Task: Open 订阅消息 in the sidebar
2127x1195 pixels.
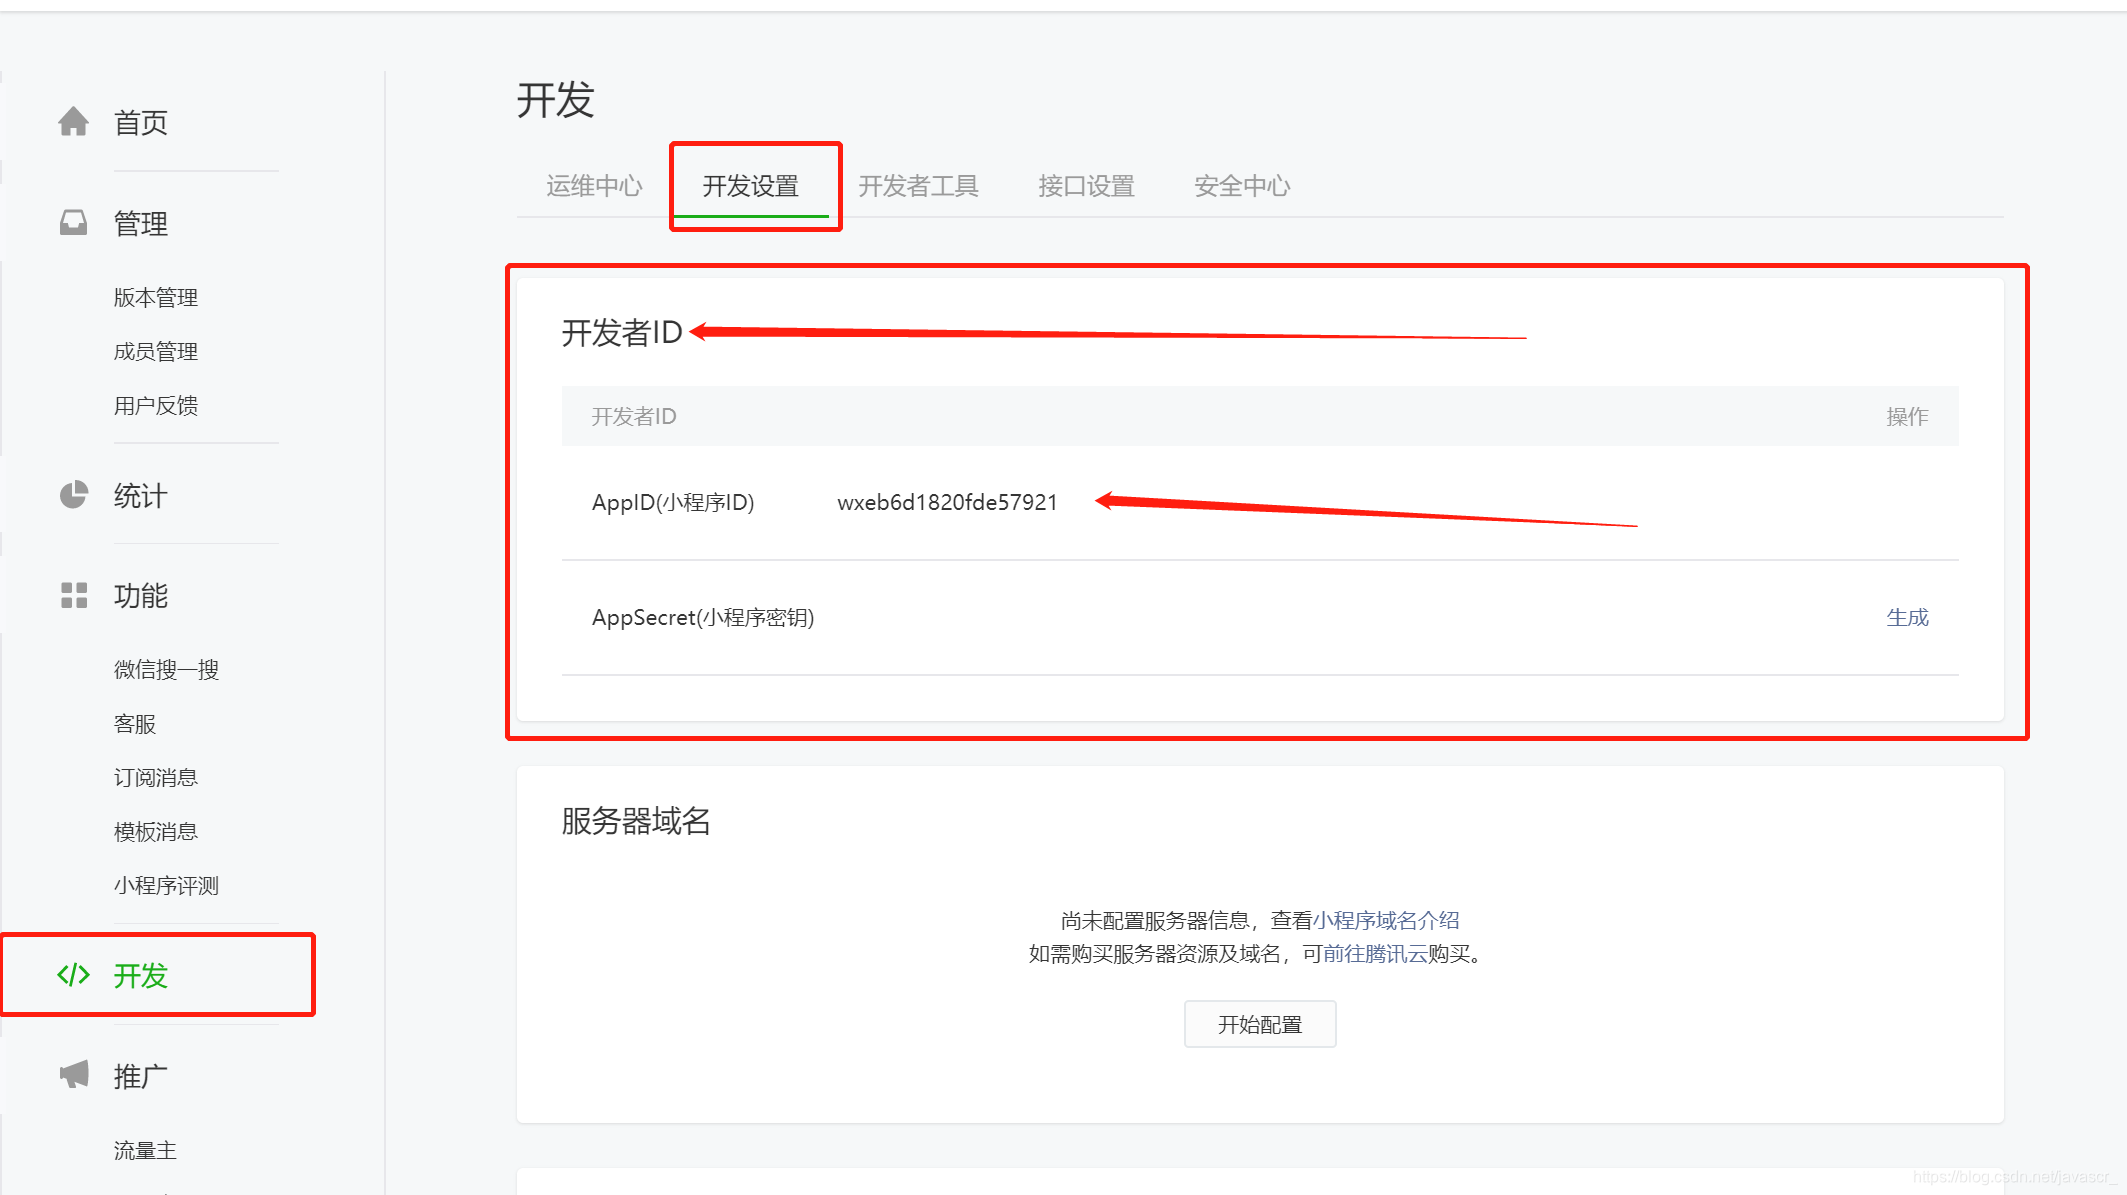Action: pyautogui.click(x=155, y=777)
